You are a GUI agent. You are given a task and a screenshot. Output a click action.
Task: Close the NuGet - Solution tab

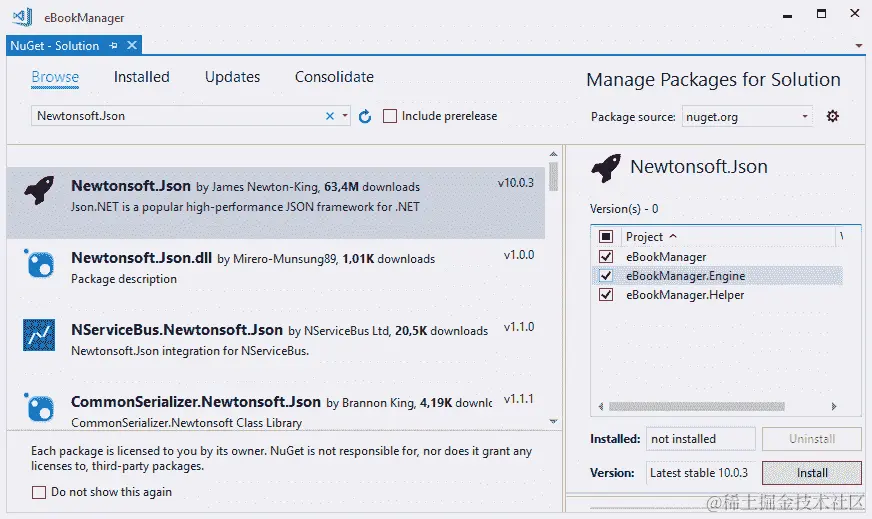click(132, 45)
